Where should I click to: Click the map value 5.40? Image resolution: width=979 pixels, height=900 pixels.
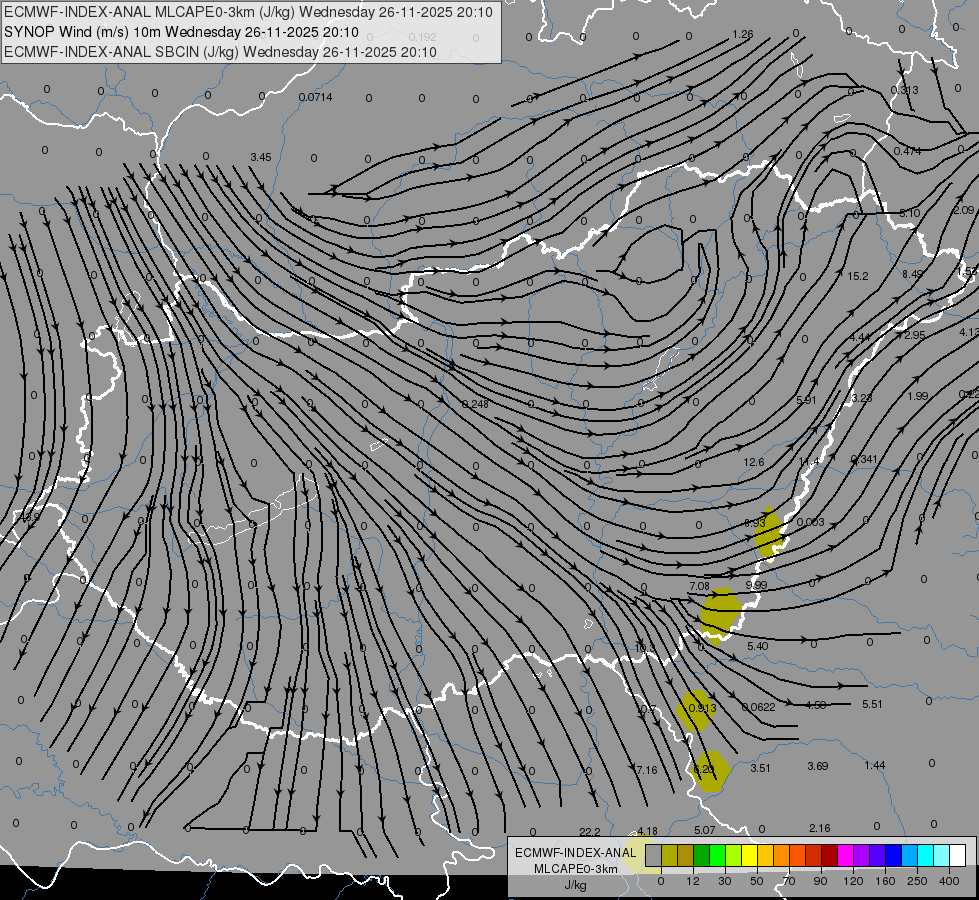tap(757, 646)
